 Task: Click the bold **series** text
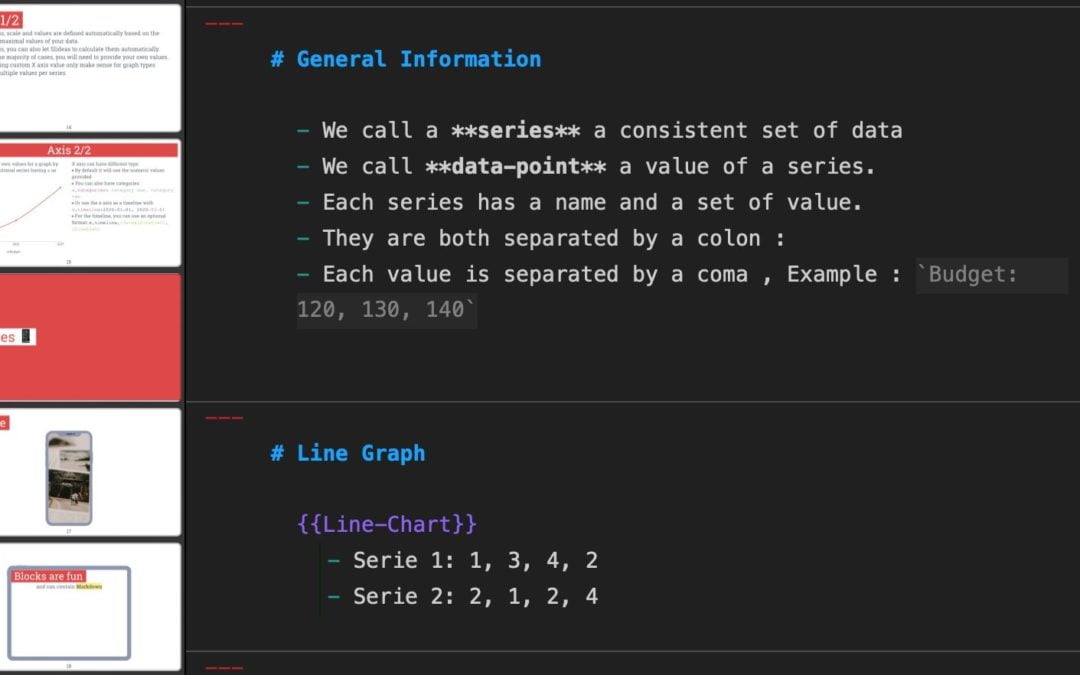515,130
